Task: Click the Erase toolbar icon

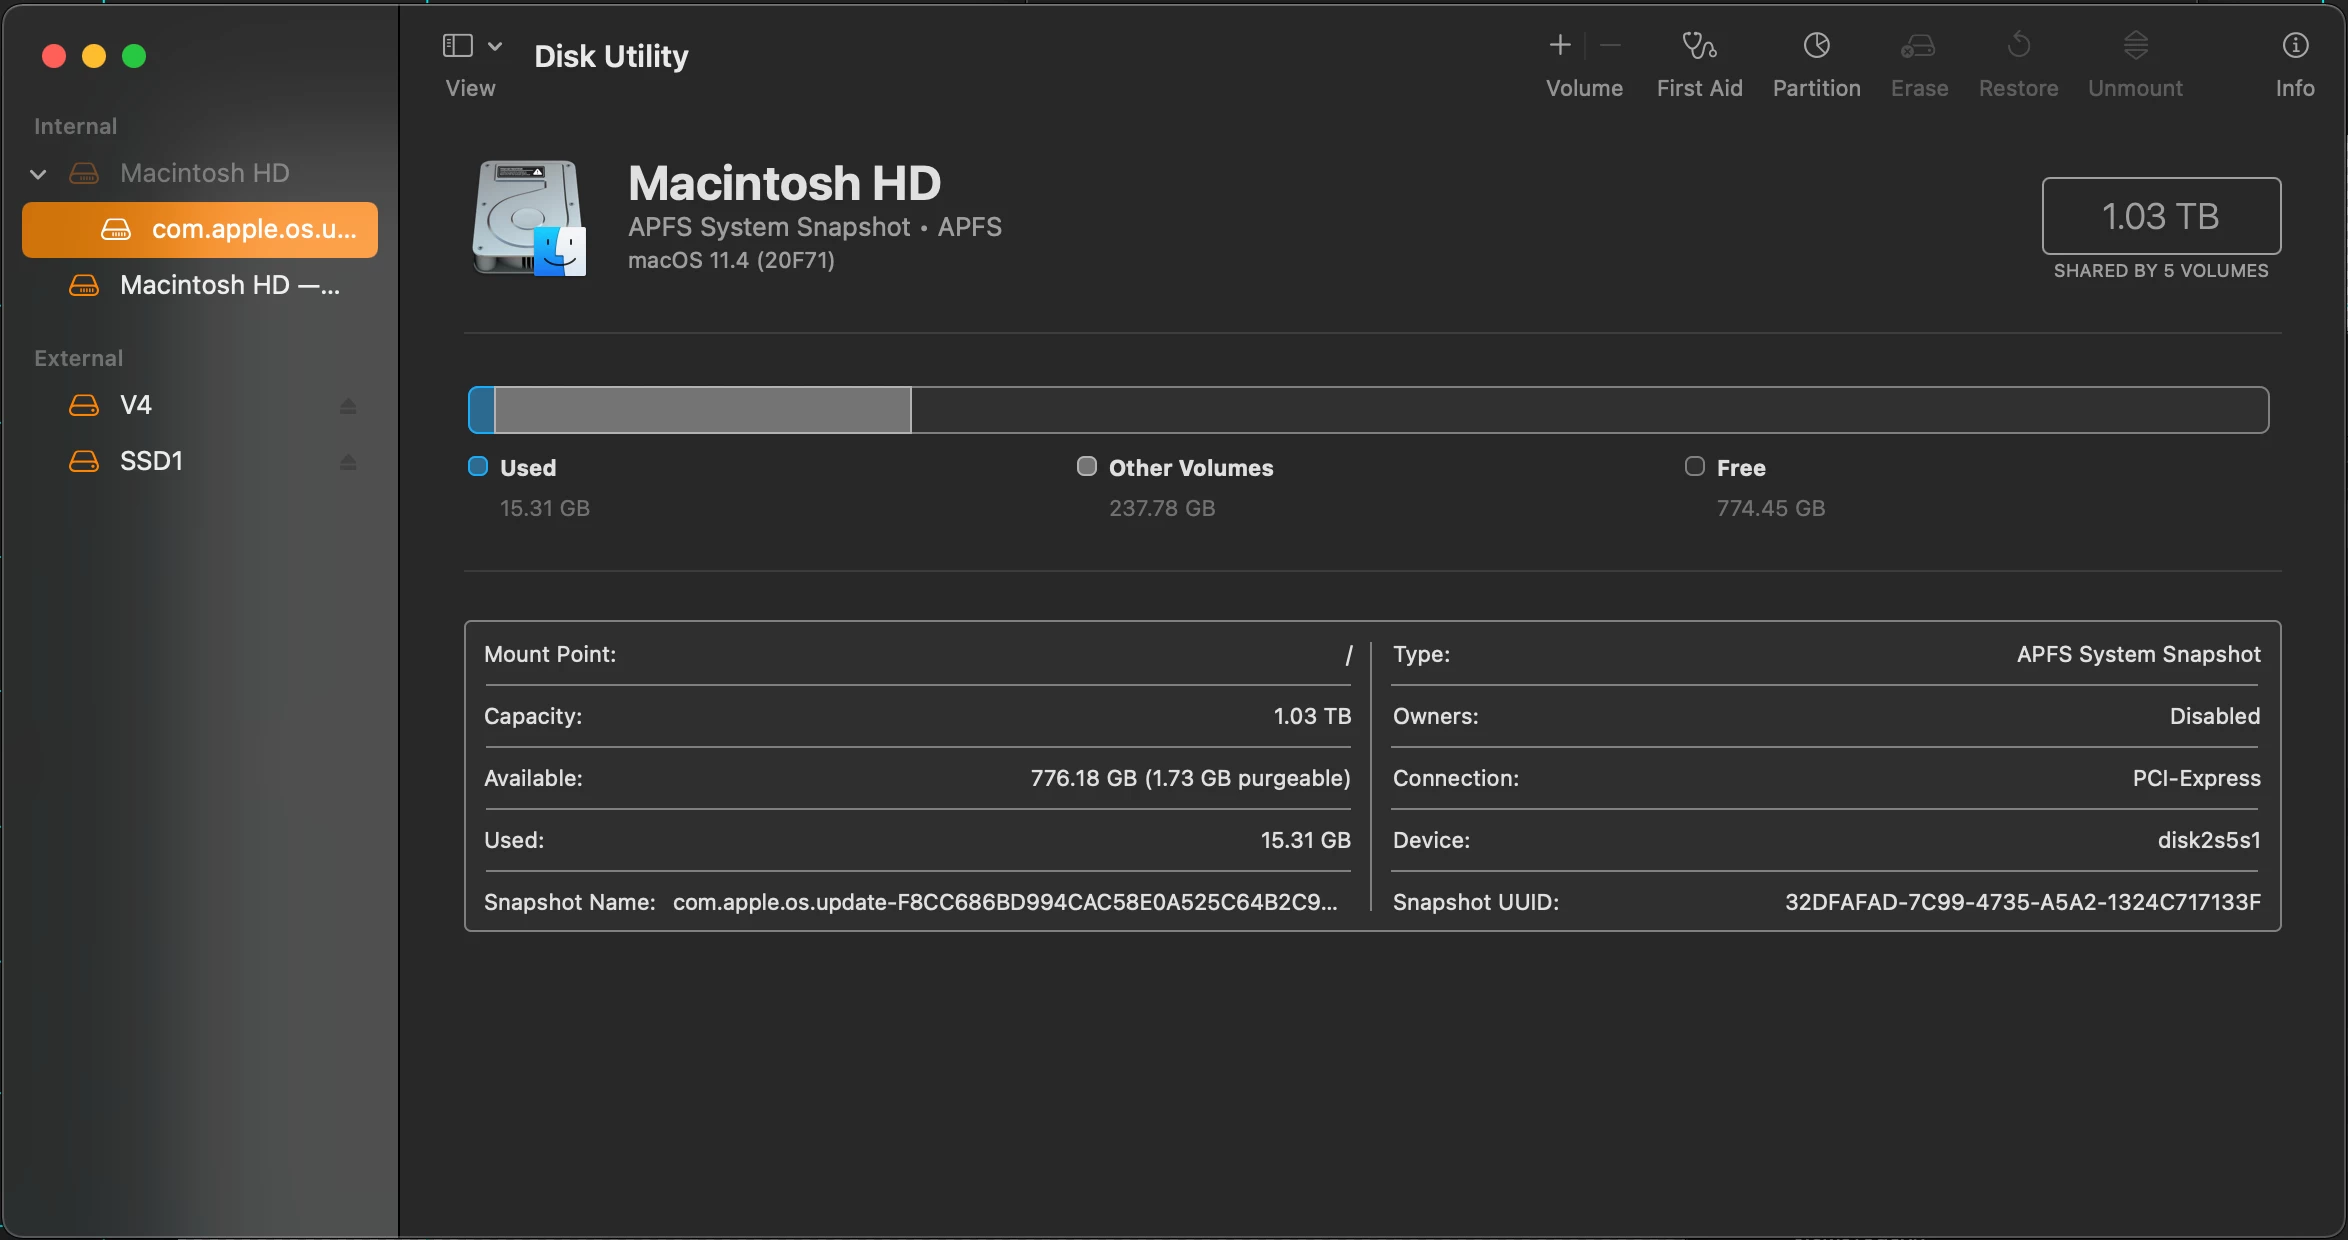Action: tap(1918, 46)
